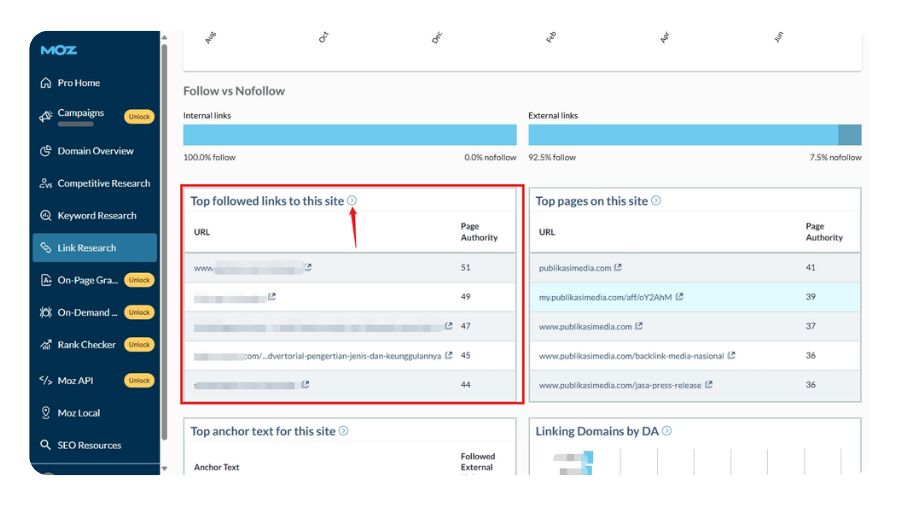The width and height of the screenshot is (900, 506).
Task: Click the Moz API code brackets icon
Action: [x=46, y=380]
